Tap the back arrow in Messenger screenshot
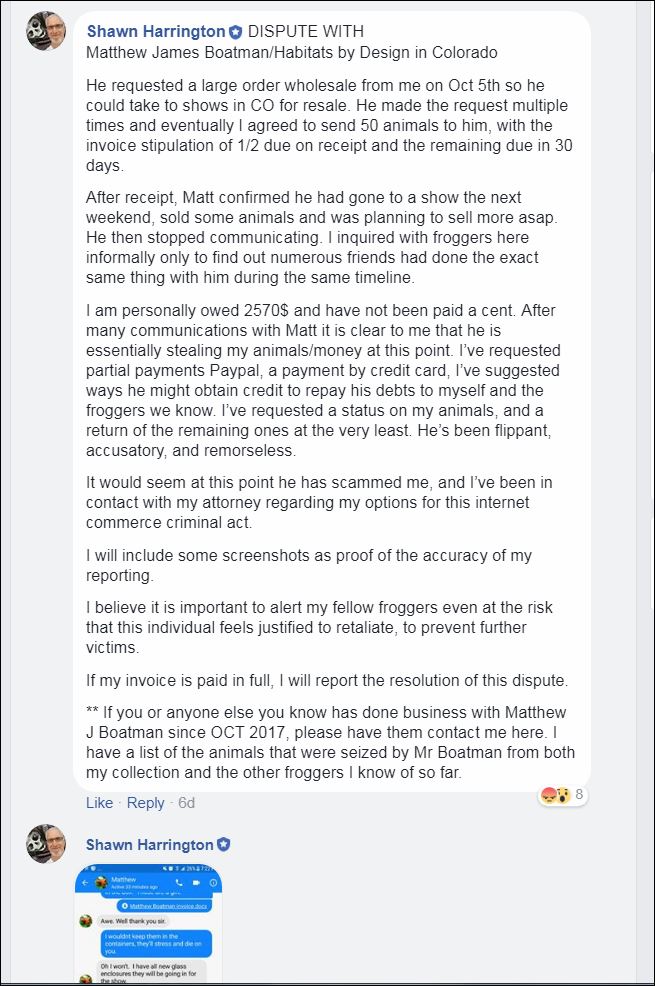The image size is (655, 986). click(85, 883)
